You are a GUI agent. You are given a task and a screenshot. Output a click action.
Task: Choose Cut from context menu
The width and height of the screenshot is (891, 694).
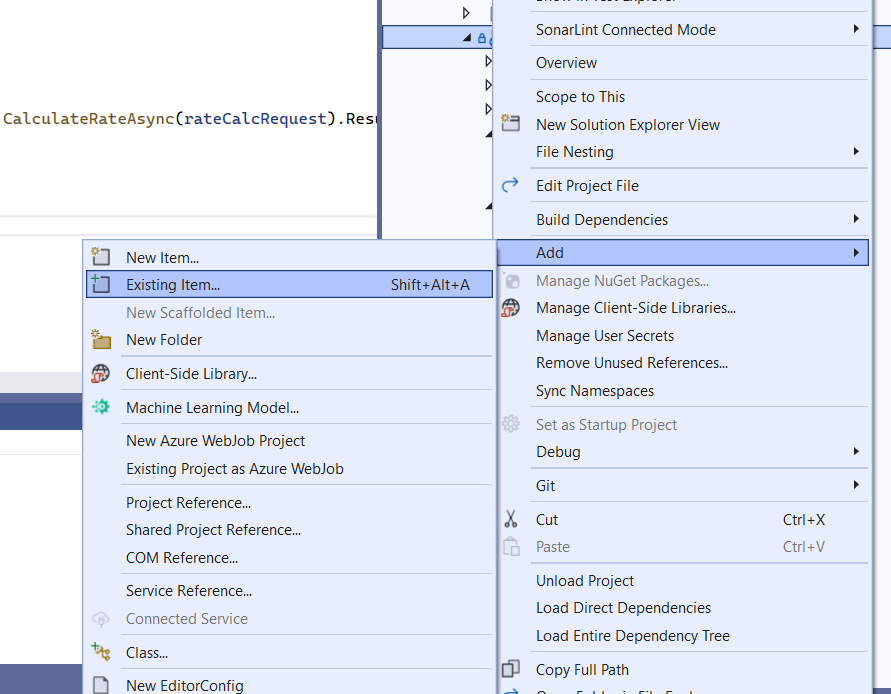[x=683, y=520]
